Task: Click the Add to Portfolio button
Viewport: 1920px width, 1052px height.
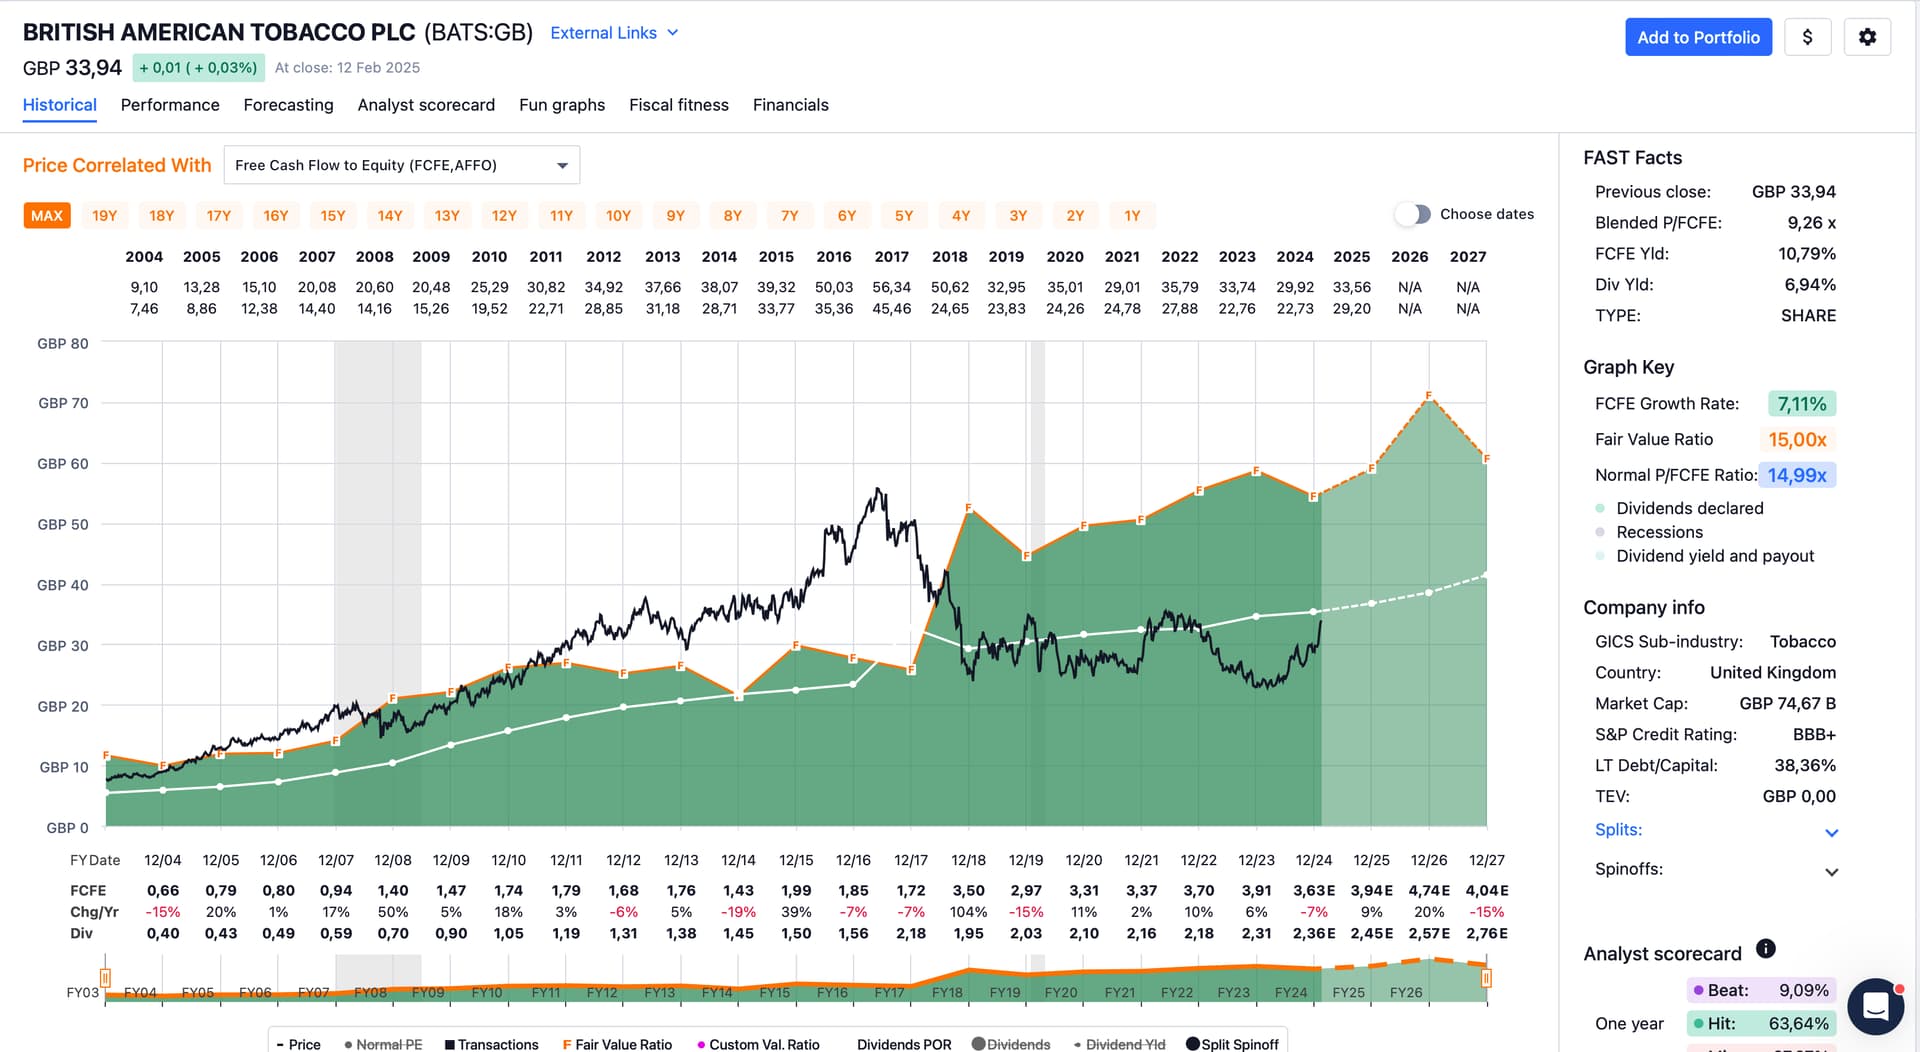Action: [1698, 37]
